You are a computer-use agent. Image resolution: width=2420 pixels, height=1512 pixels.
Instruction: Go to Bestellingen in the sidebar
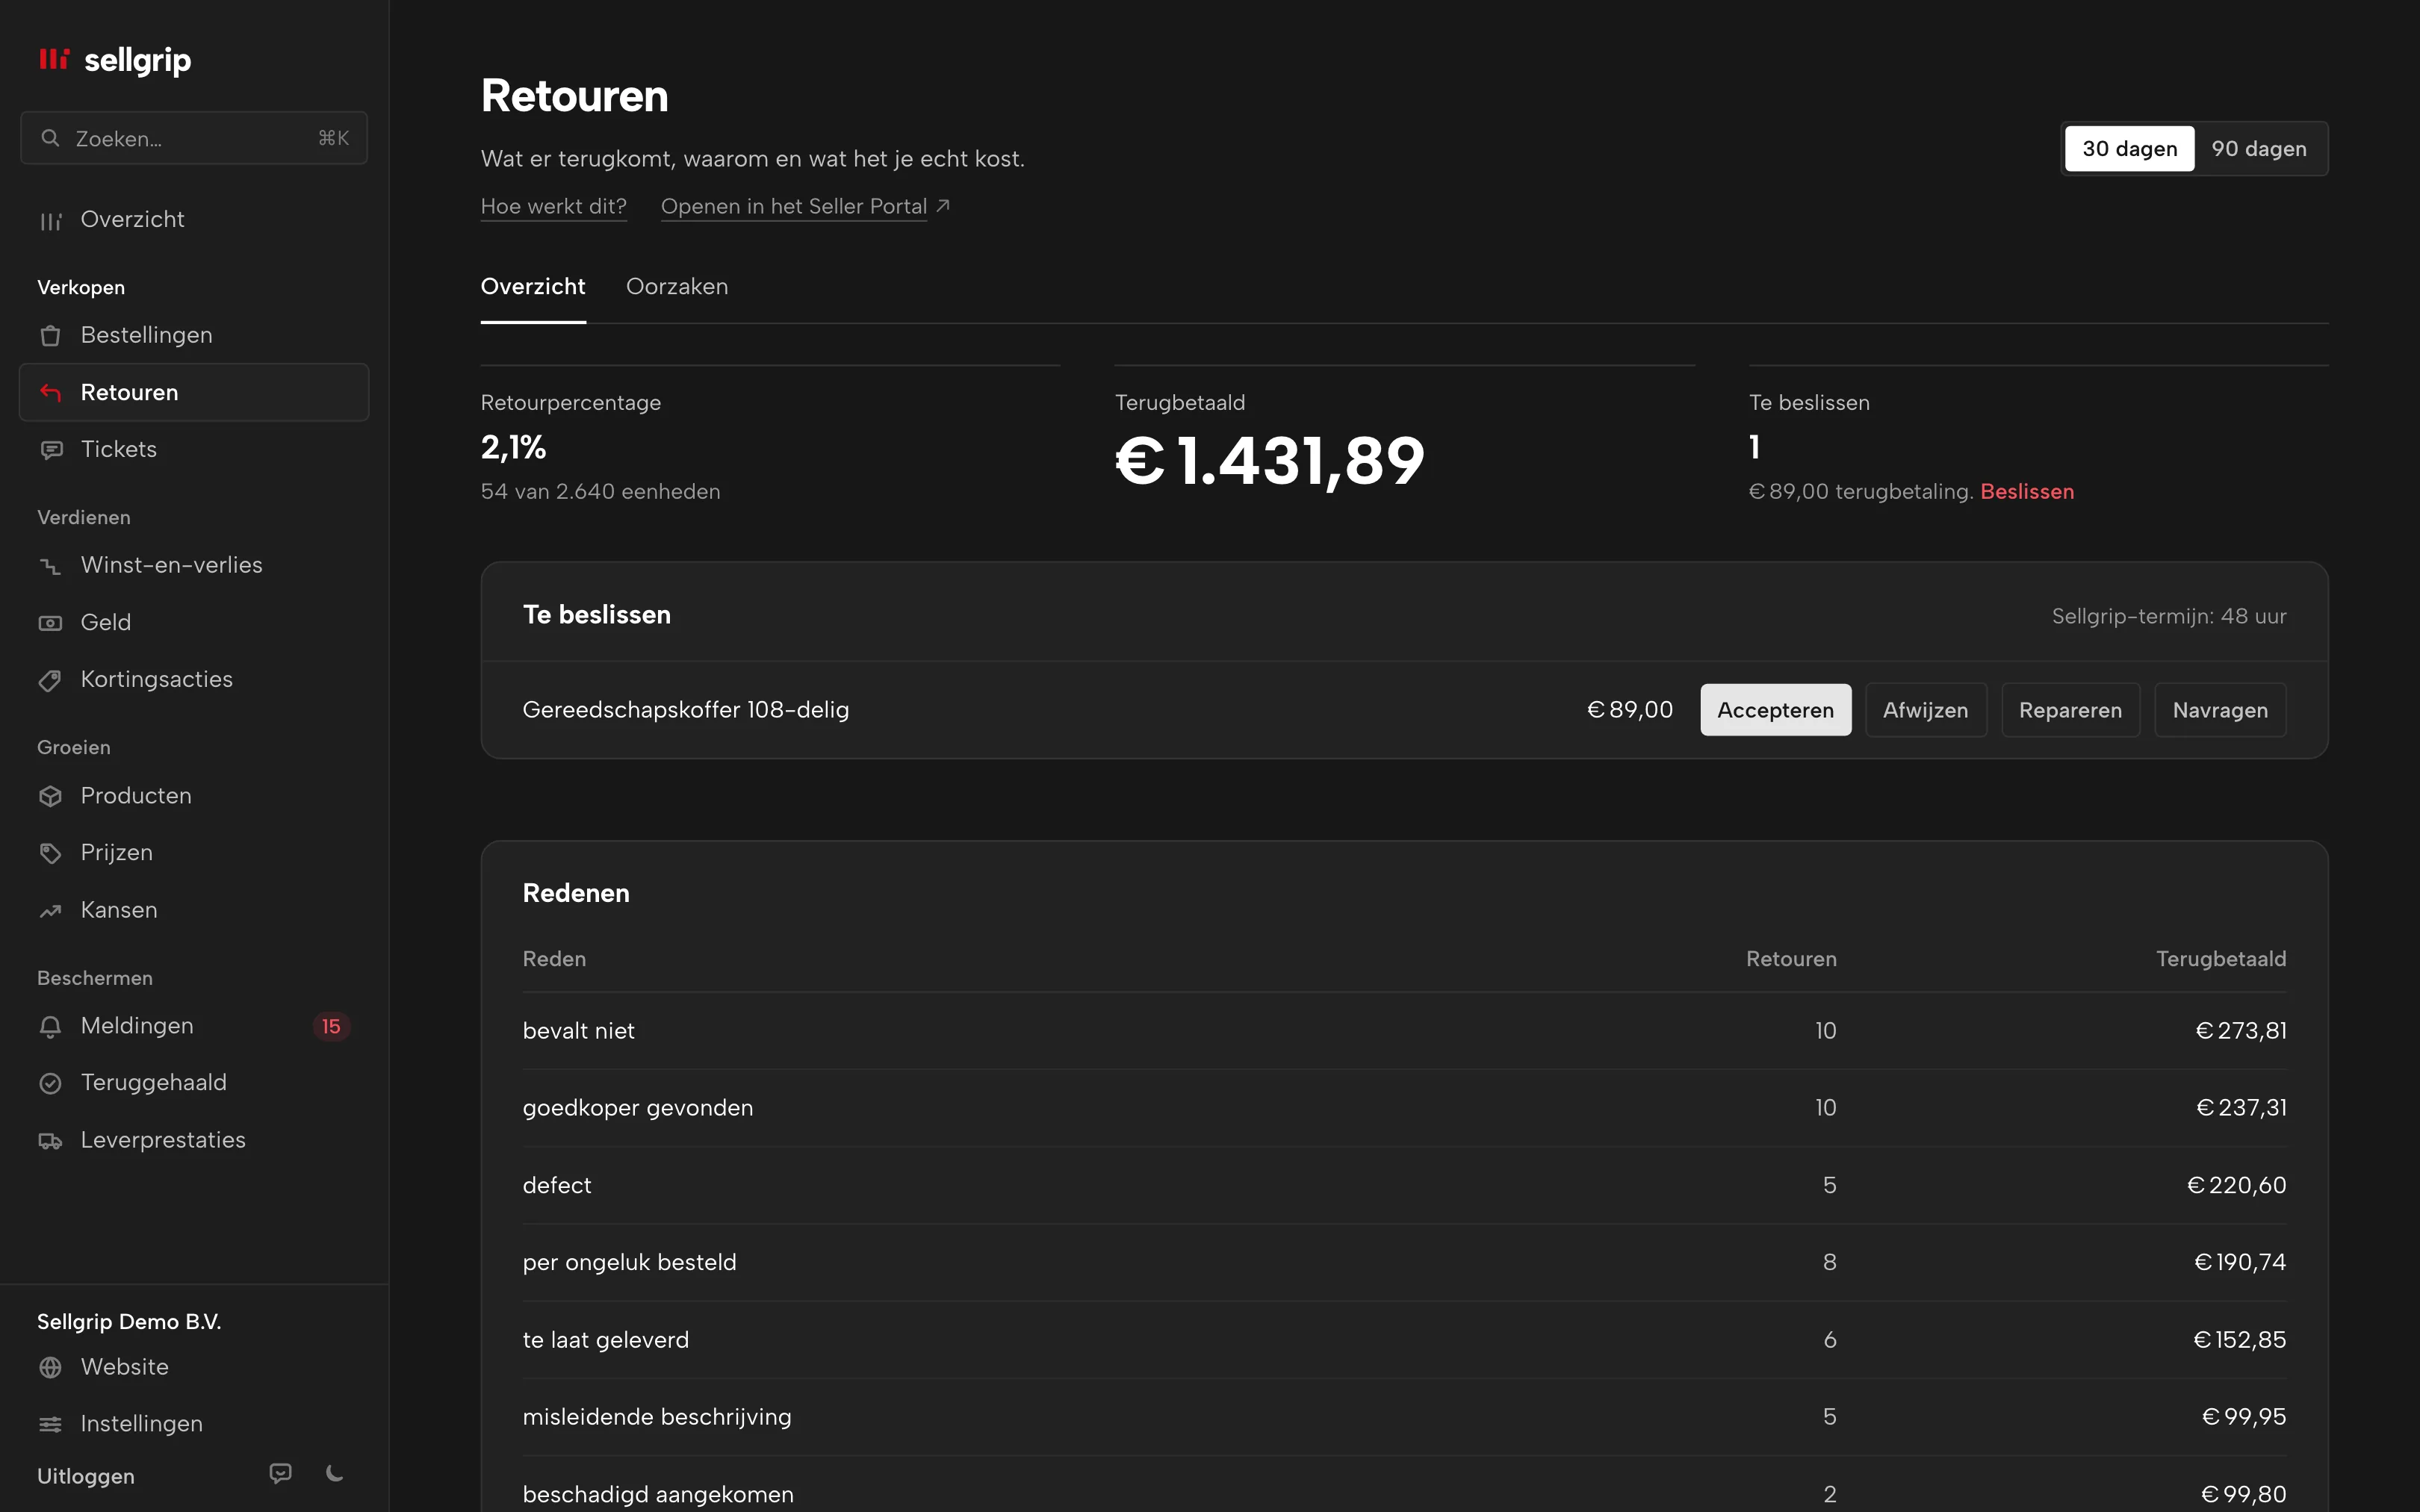[x=194, y=335]
